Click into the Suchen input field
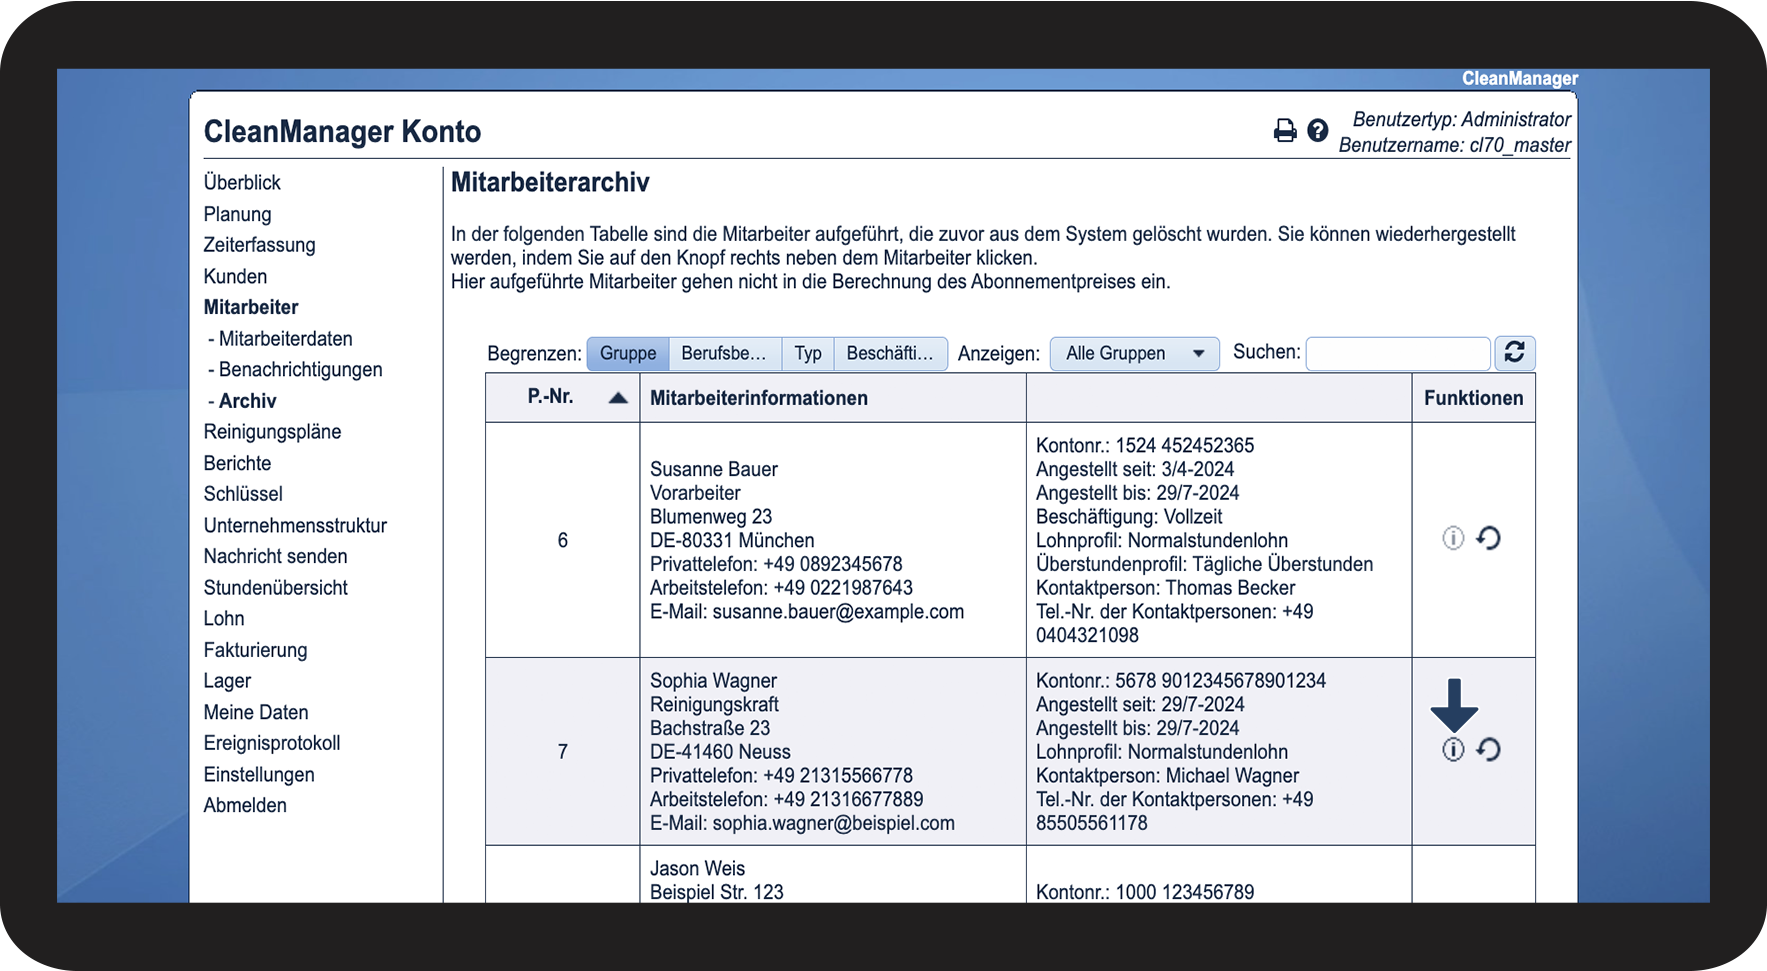Image resolution: width=1767 pixels, height=971 pixels. [1397, 354]
